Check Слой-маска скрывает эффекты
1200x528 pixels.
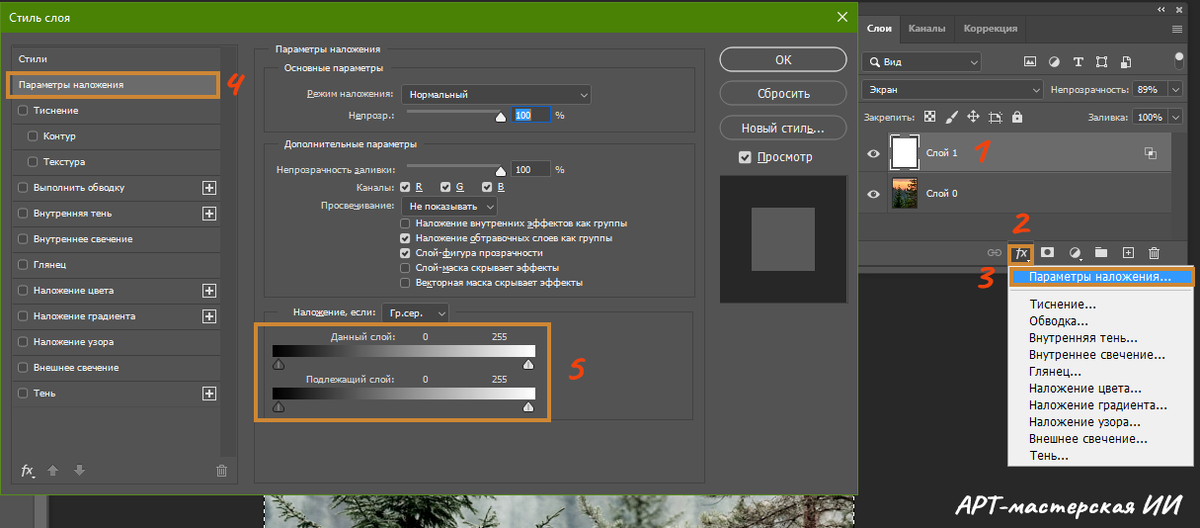point(405,268)
